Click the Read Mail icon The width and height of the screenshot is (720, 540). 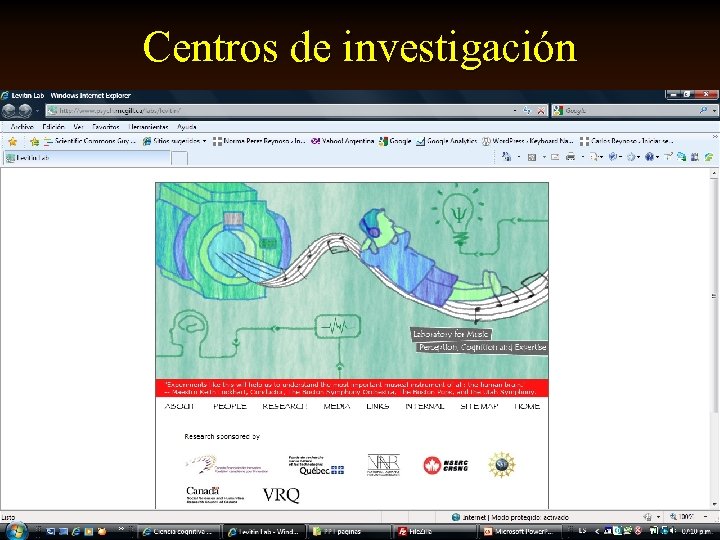pos(555,157)
